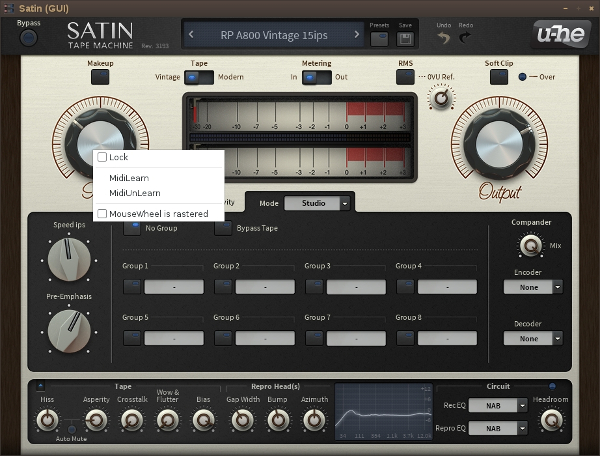This screenshot has height=456, width=600.
Task: Click the Soft Clip button
Action: [x=499, y=77]
